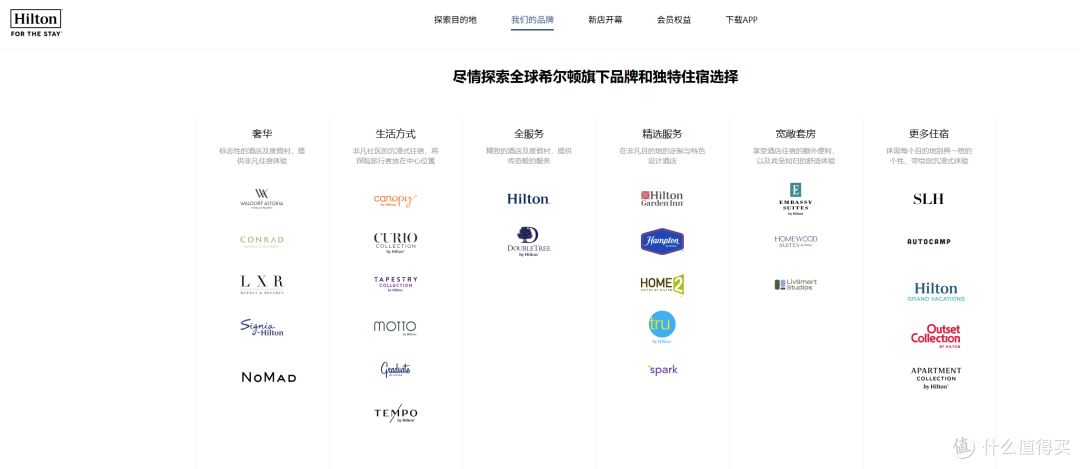Select the Apartment Collection by Hilton logo
The width and height of the screenshot is (1080, 469).
tap(936, 378)
